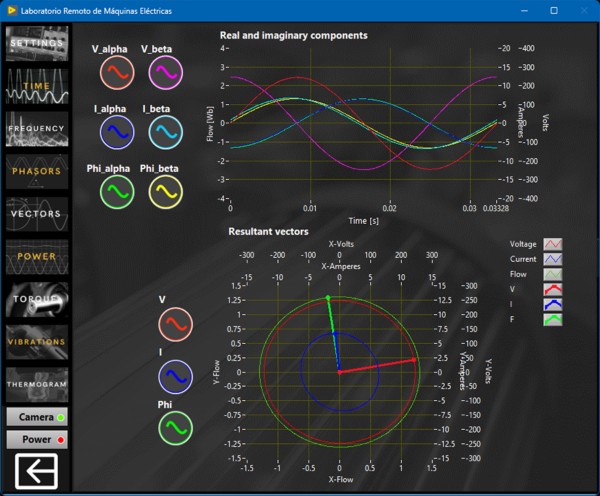The width and height of the screenshot is (600, 496).
Task: Click the Voltage legend color swatch
Action: click(553, 243)
